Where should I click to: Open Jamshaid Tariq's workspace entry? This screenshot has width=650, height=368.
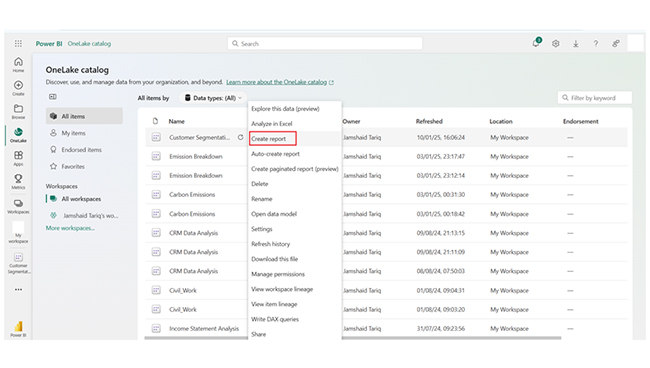coord(84,215)
